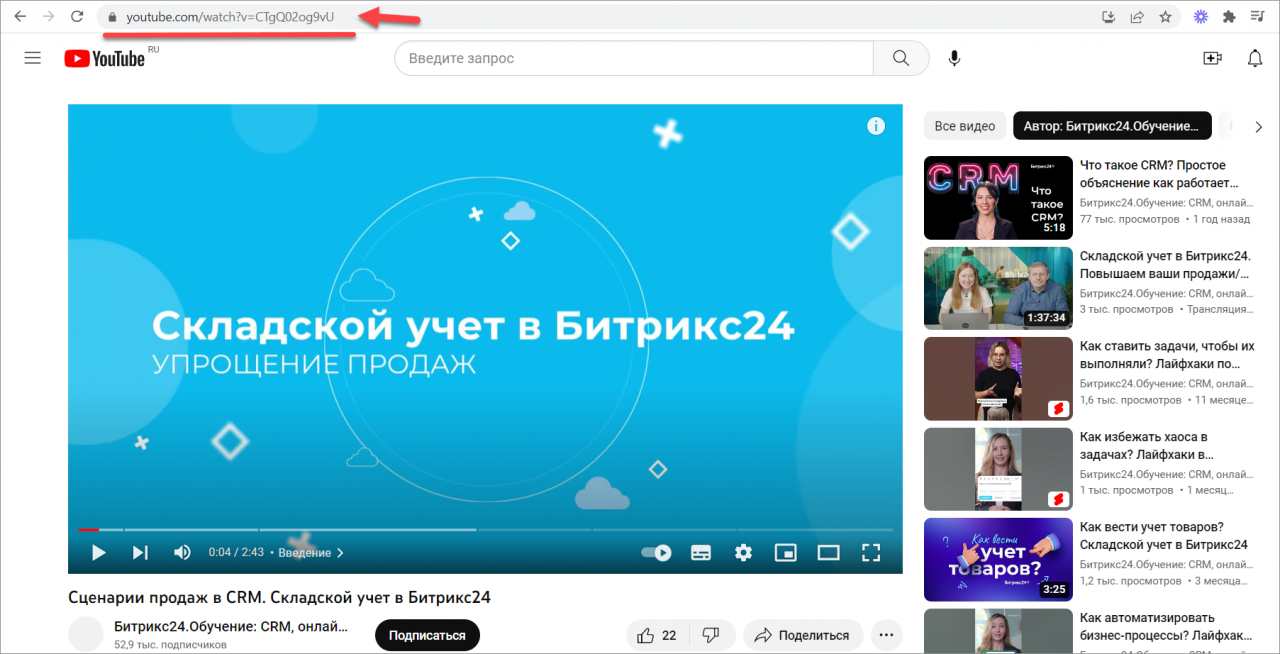This screenshot has height=654, width=1280.
Task: Open the Как ставить задачи shorts thumbnail
Action: tap(998, 378)
